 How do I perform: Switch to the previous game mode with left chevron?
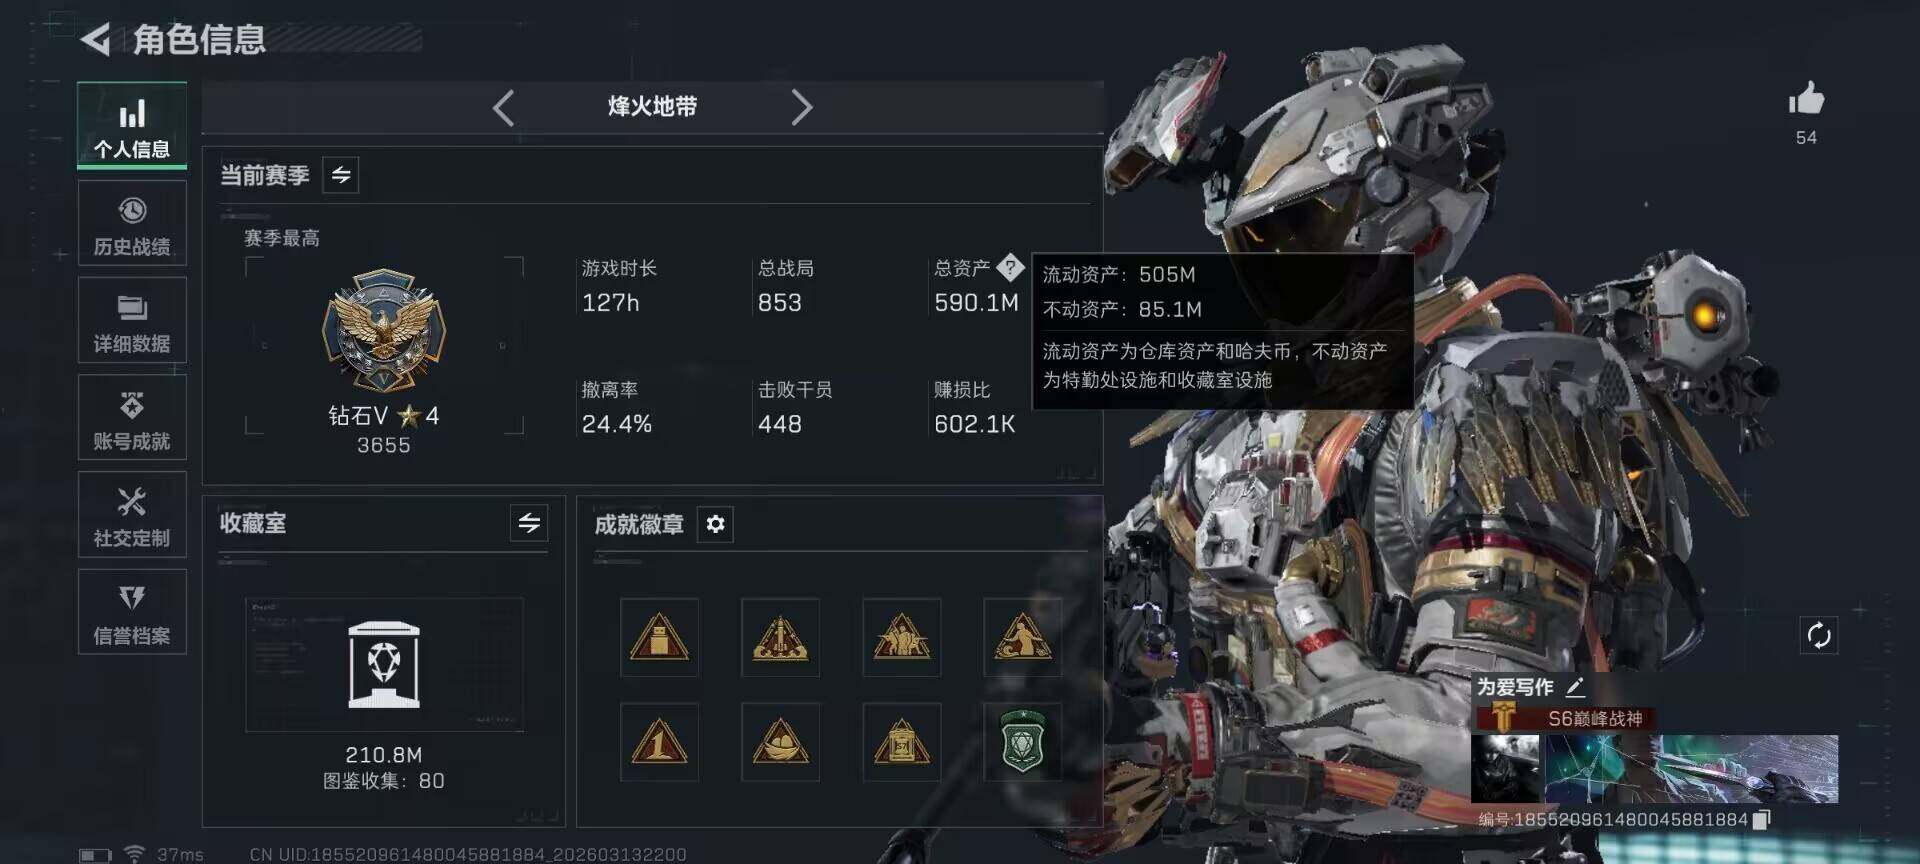(x=503, y=107)
